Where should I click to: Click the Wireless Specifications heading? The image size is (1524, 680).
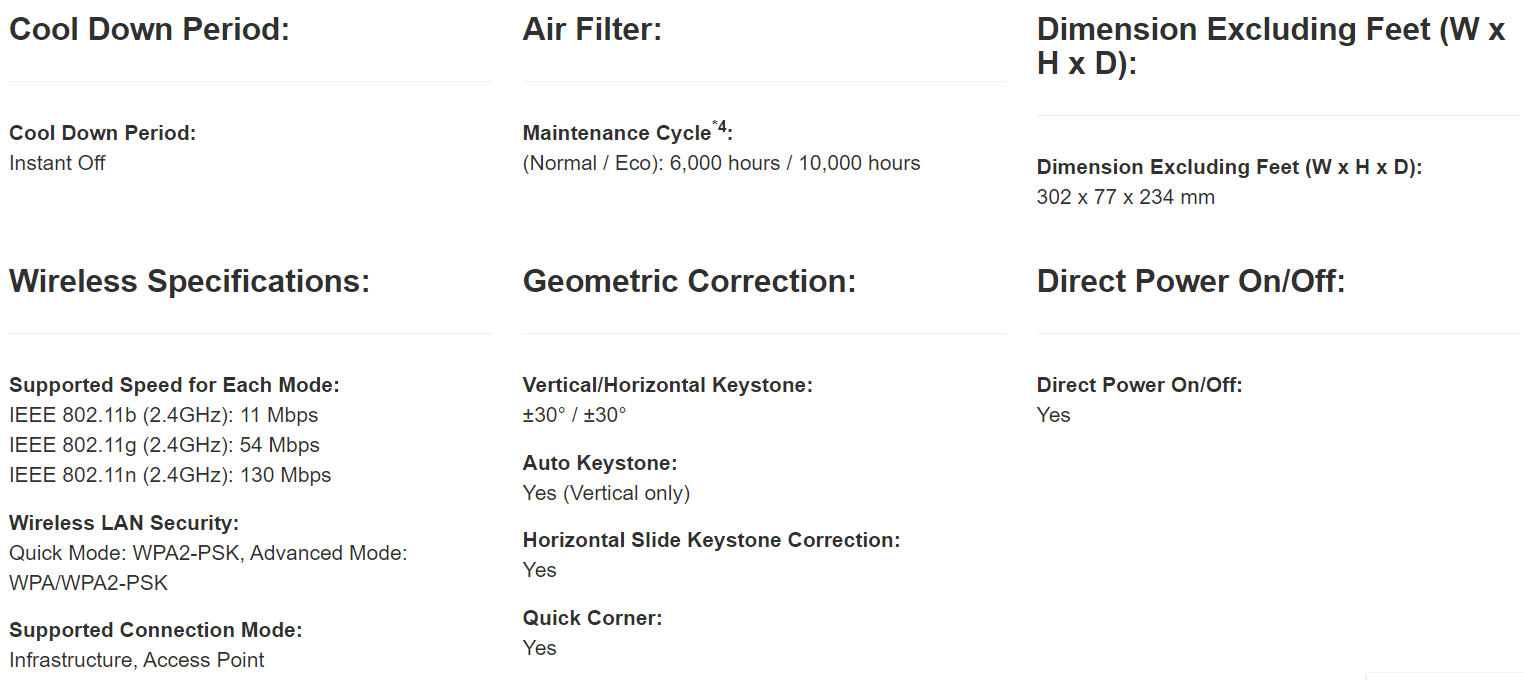(189, 281)
